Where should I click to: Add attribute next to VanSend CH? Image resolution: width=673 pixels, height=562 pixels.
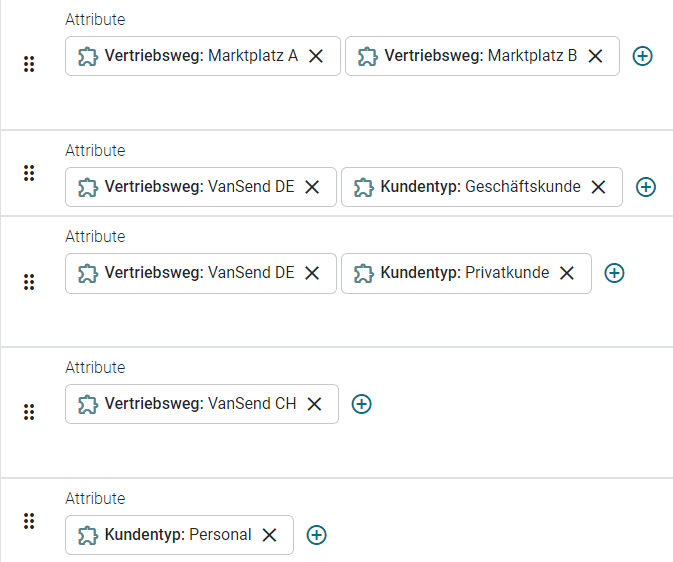click(x=362, y=404)
